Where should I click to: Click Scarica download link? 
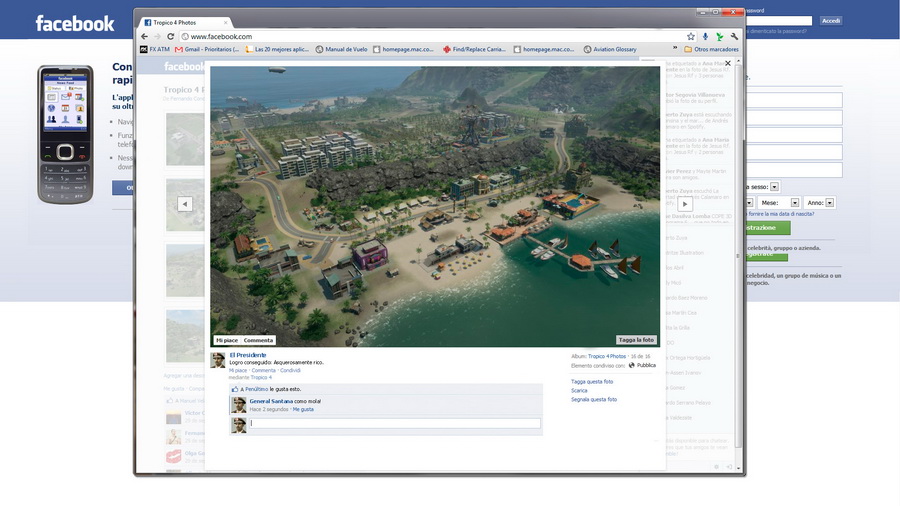[x=579, y=391]
